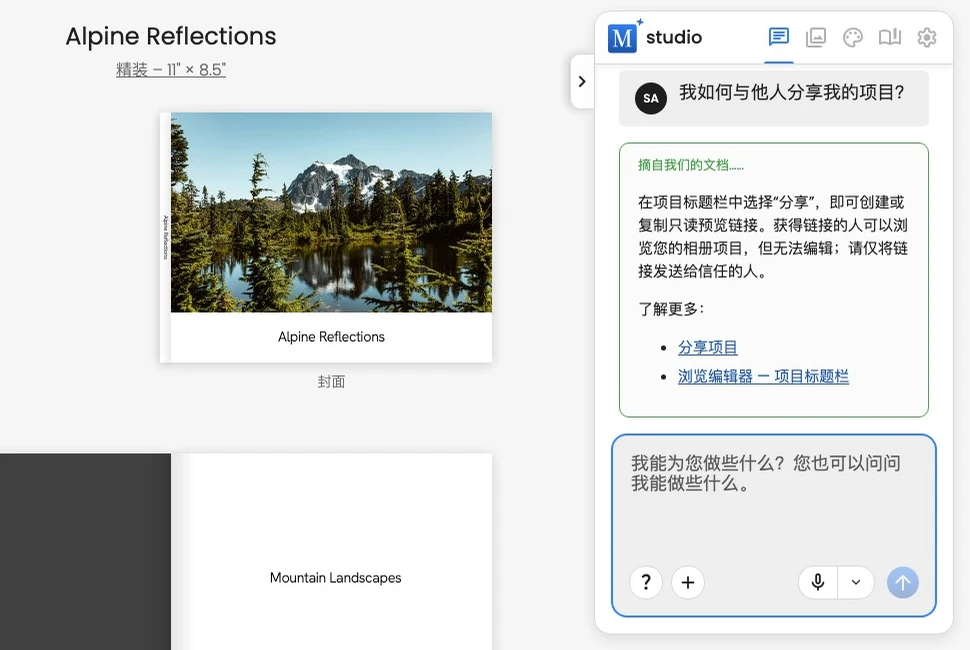This screenshot has height=650, width=970.
Task: Click the Alpine Reflections cover caption text
Action: coord(332,336)
